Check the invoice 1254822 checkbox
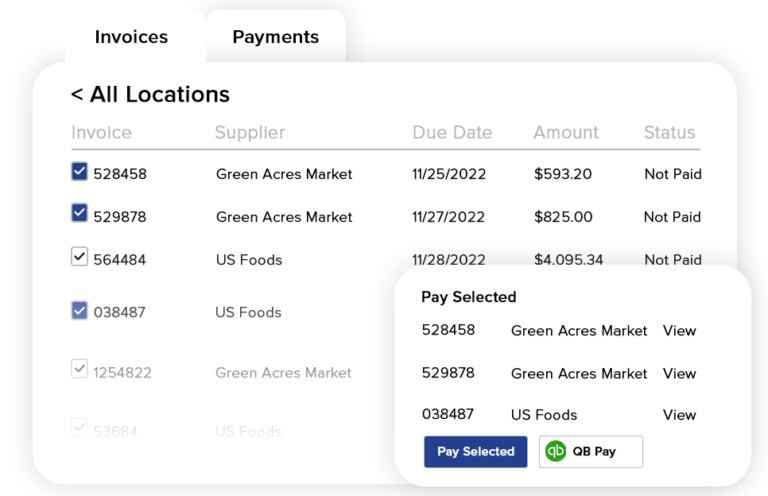This screenshot has width=768, height=496. pyautogui.click(x=80, y=369)
